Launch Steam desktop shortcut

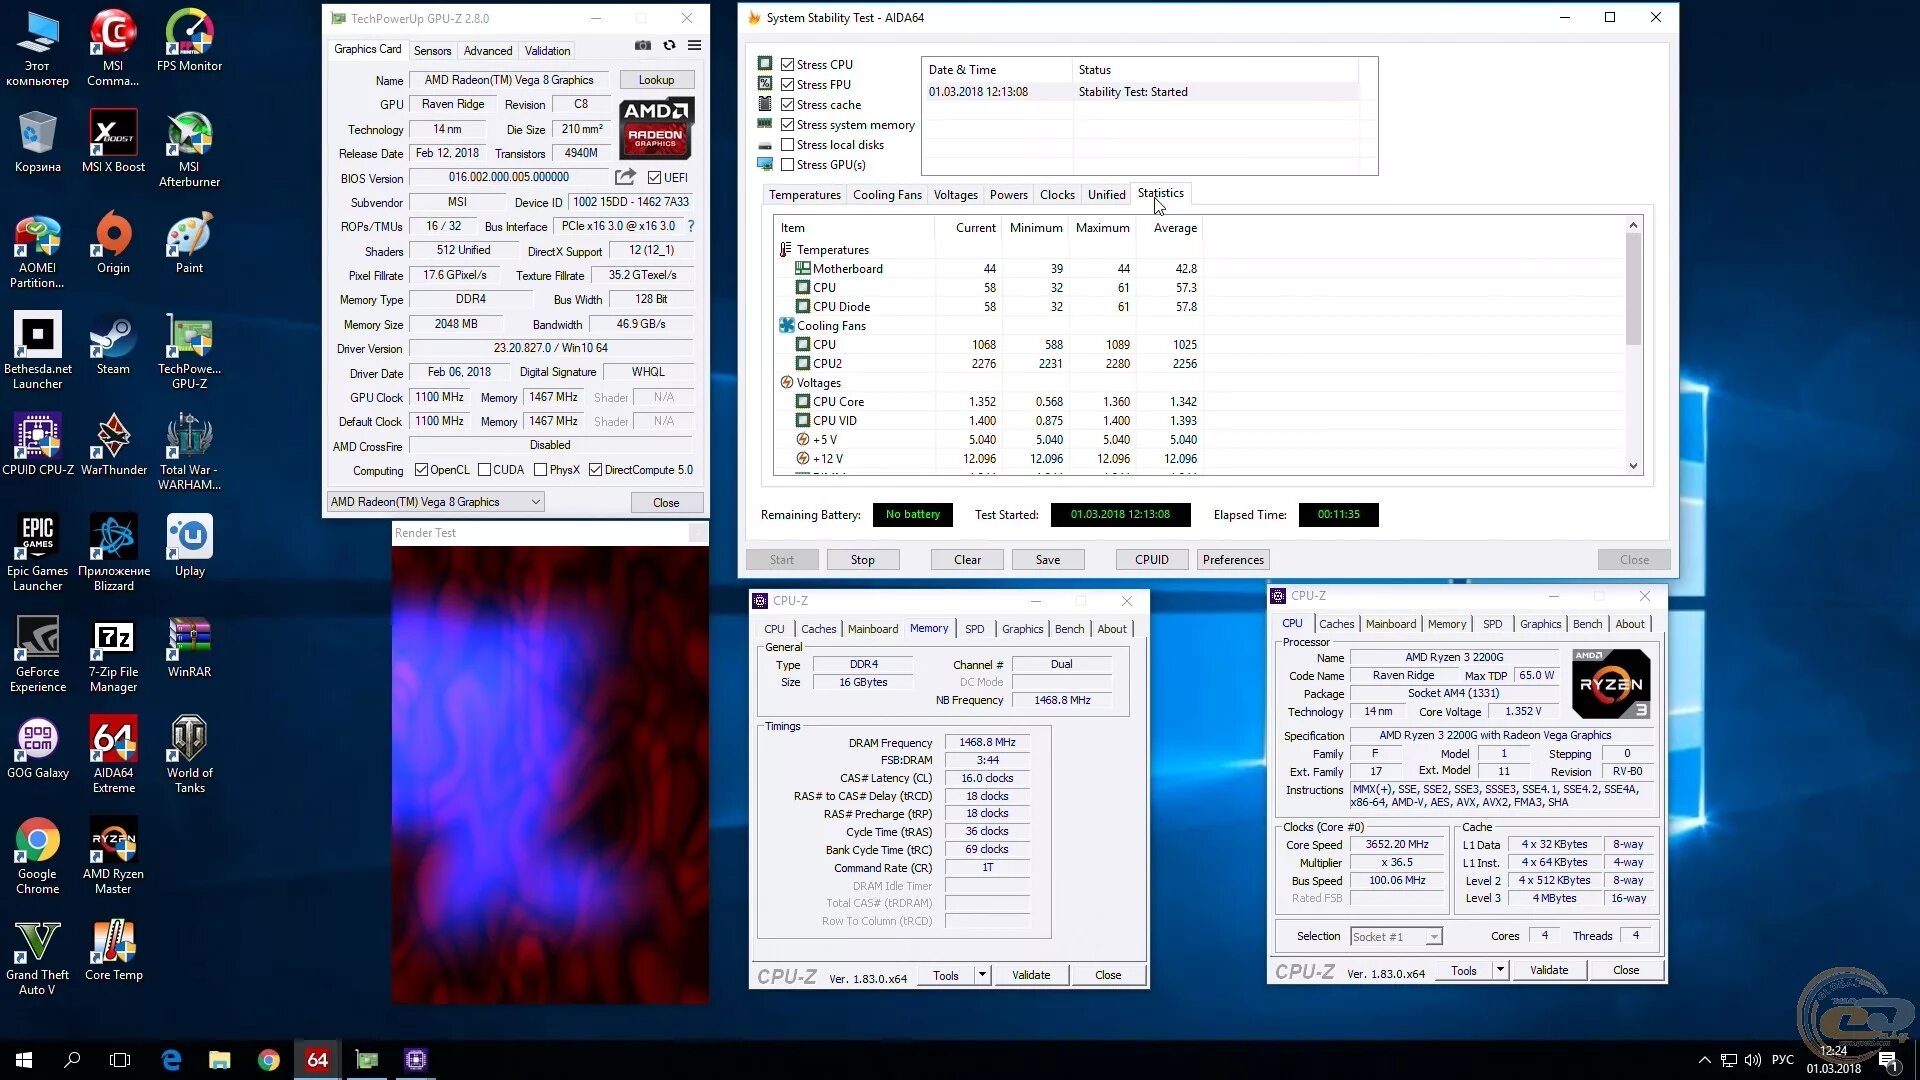coord(113,345)
